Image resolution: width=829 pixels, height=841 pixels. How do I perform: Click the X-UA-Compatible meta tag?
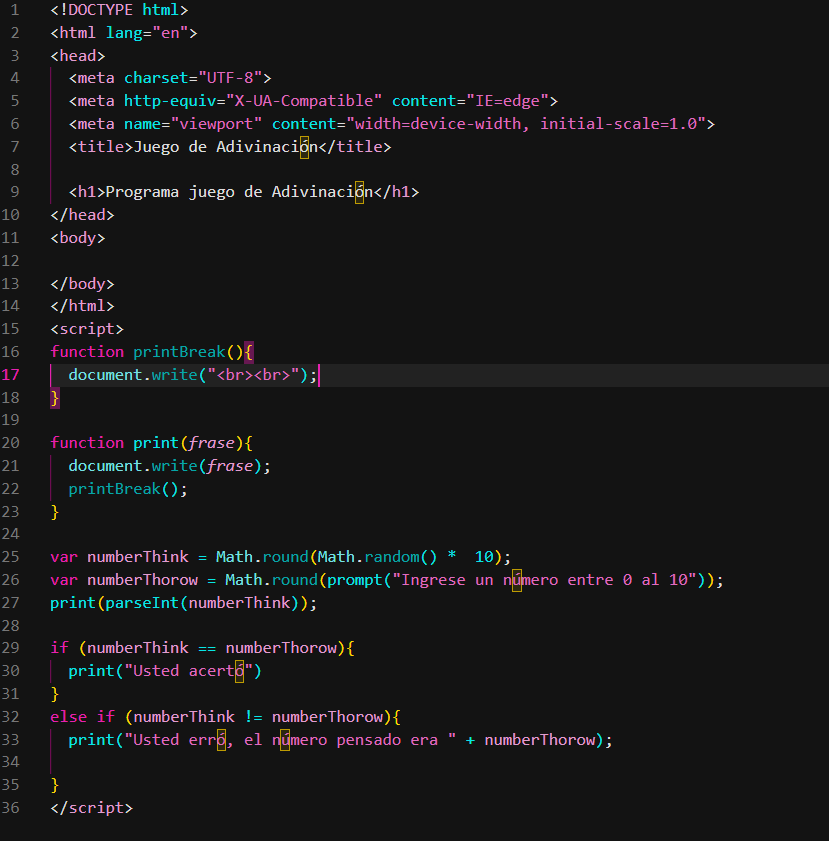tap(313, 101)
